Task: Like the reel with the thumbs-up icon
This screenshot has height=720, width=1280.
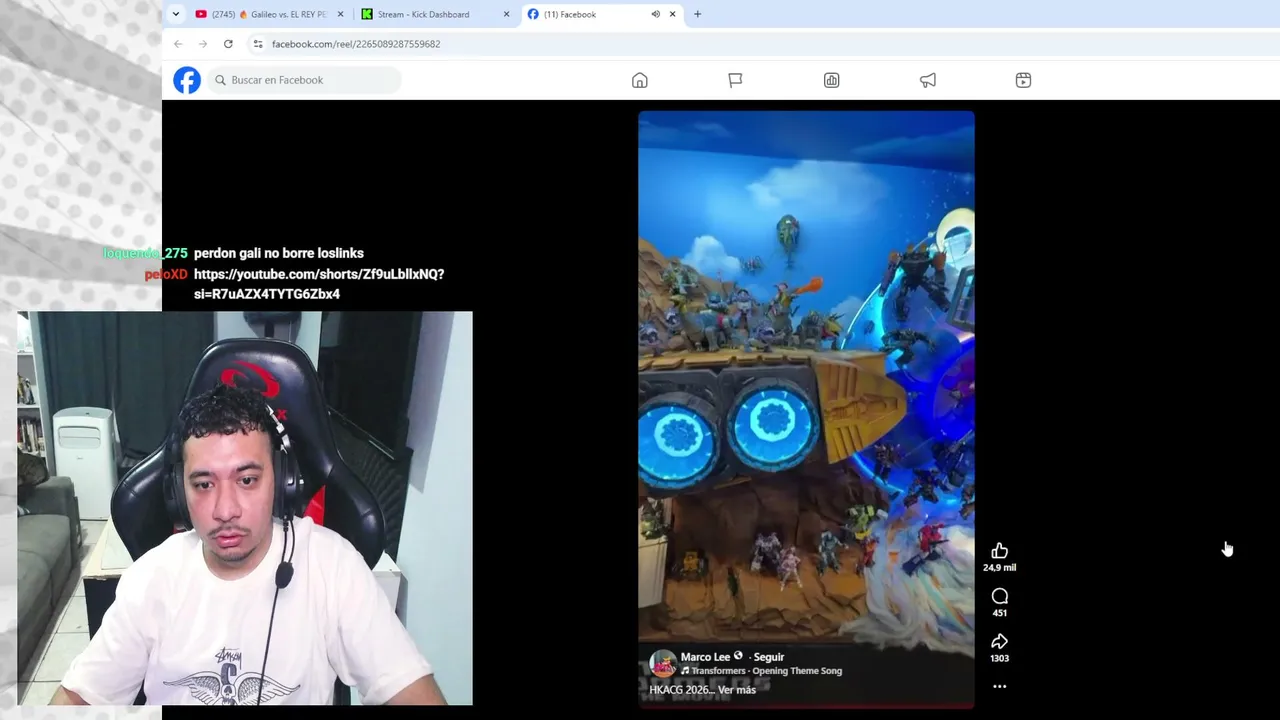Action: 999,551
